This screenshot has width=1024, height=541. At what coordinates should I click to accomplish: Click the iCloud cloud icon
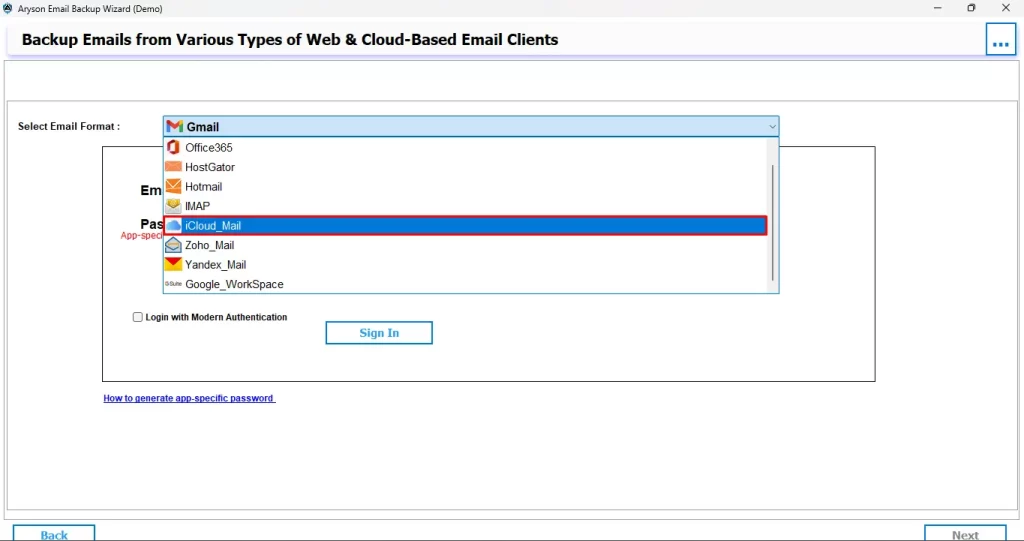[173, 225]
